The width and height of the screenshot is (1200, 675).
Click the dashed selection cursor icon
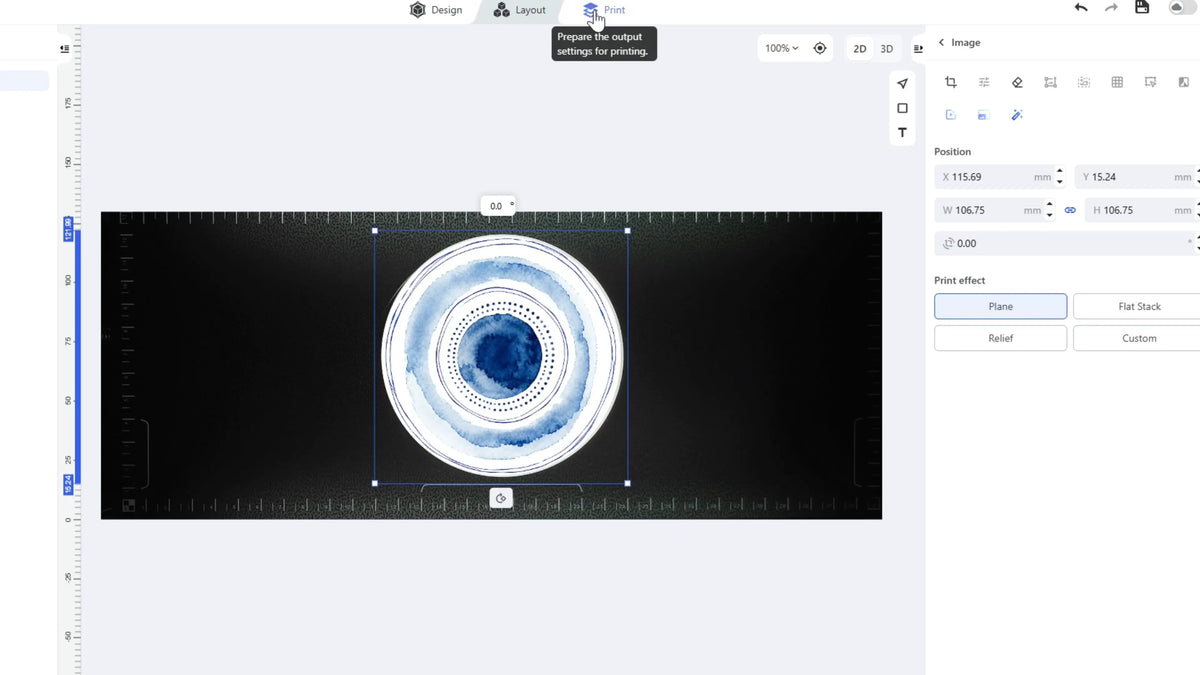[x=1151, y=82]
